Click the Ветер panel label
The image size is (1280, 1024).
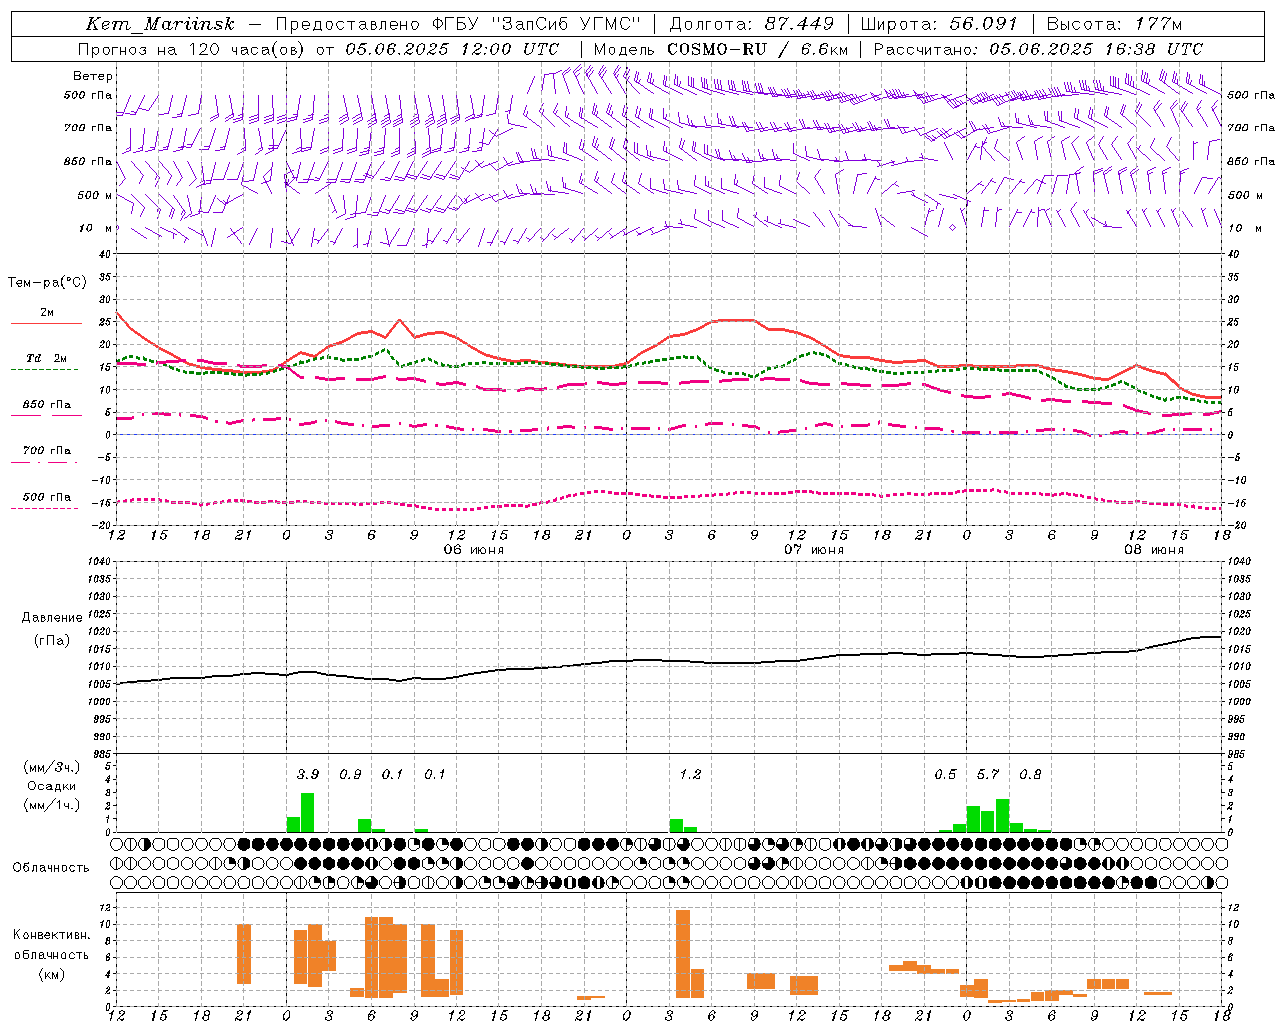pyautogui.click(x=93, y=76)
